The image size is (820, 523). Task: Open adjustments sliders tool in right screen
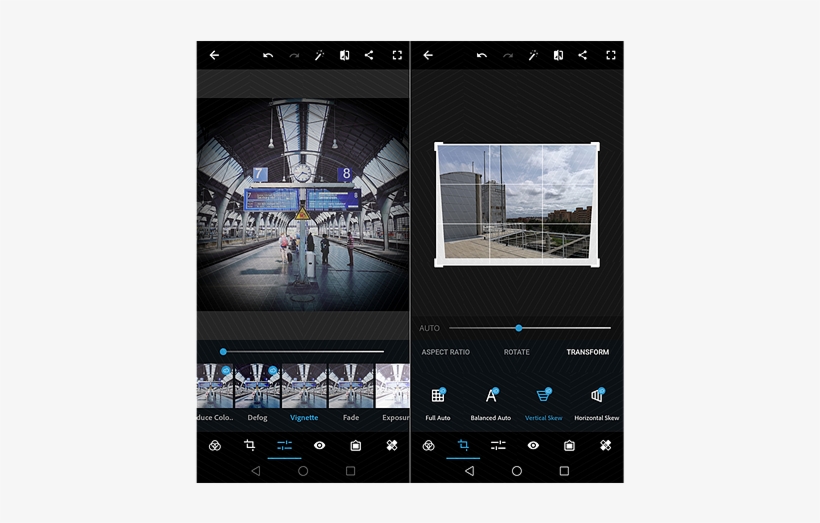click(498, 446)
